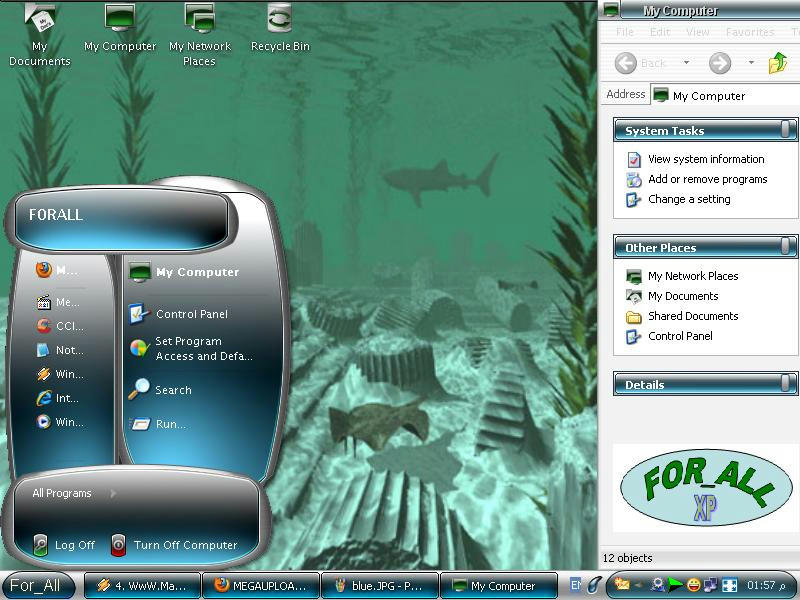Open Control Panel from the Start menu
The width and height of the screenshot is (800, 600).
(x=179, y=314)
